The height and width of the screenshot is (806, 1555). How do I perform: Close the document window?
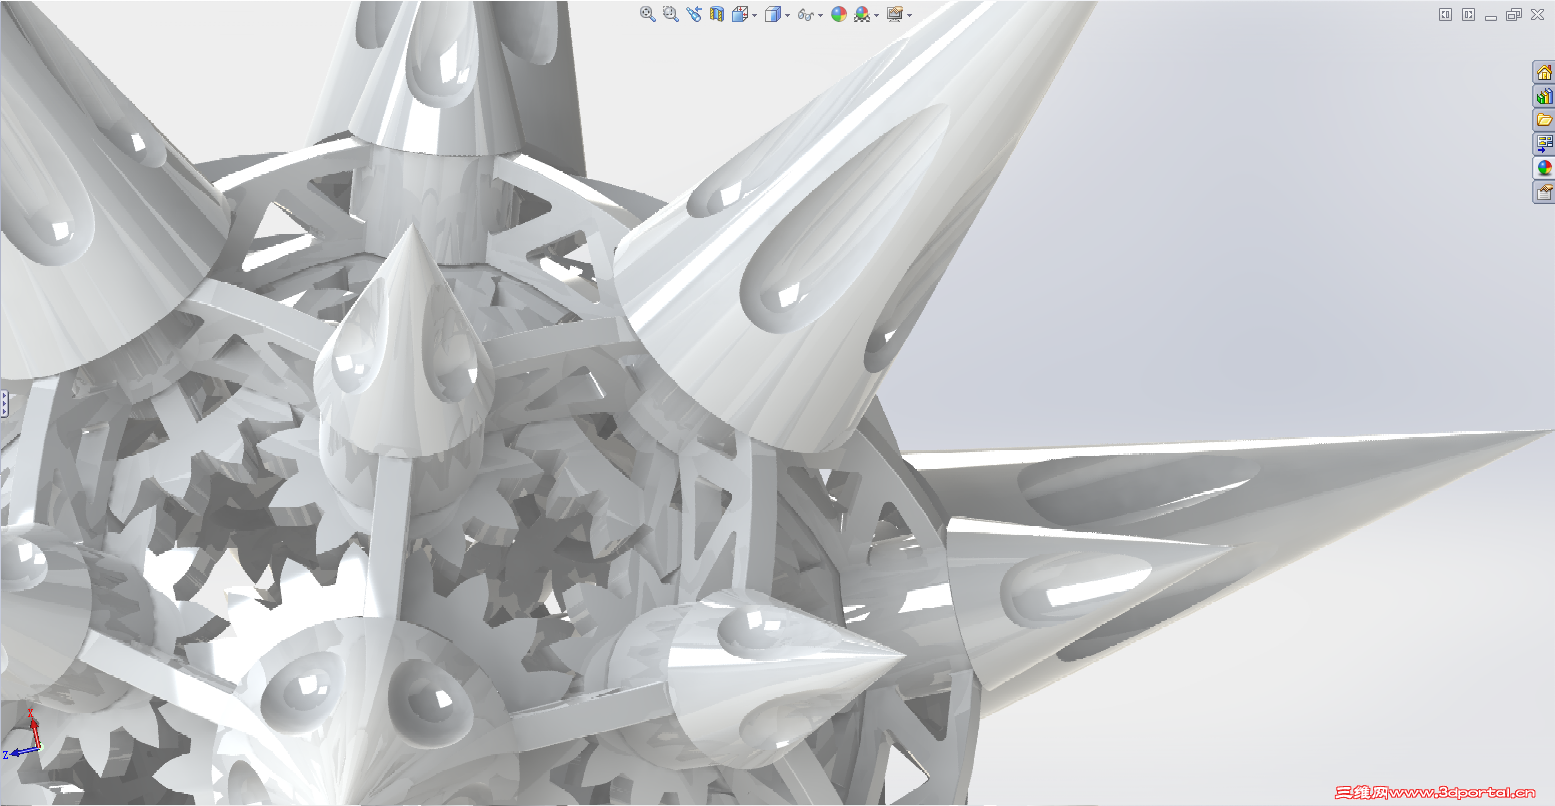pos(1537,14)
